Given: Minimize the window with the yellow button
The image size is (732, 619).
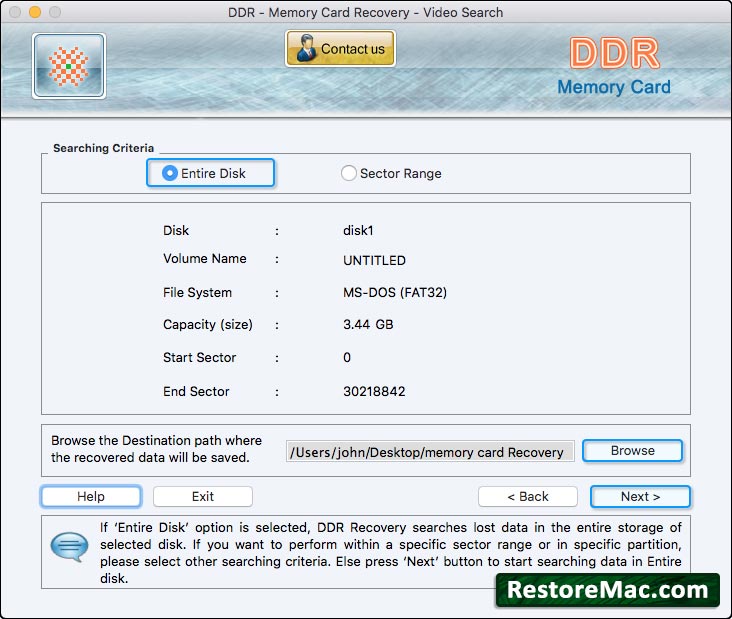Looking at the screenshot, I should pyautogui.click(x=35, y=12).
